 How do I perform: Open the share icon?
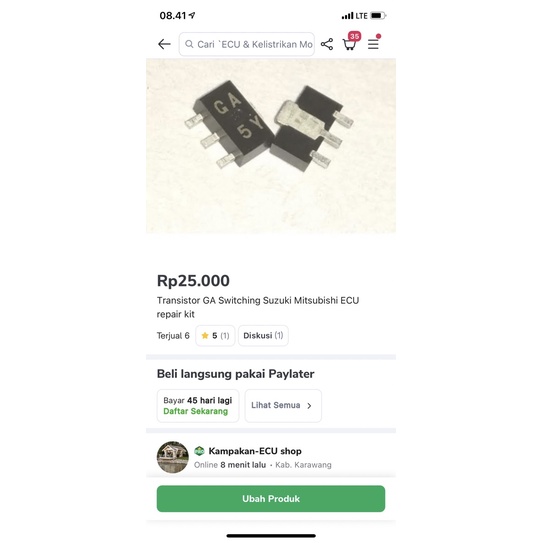[x=327, y=44]
